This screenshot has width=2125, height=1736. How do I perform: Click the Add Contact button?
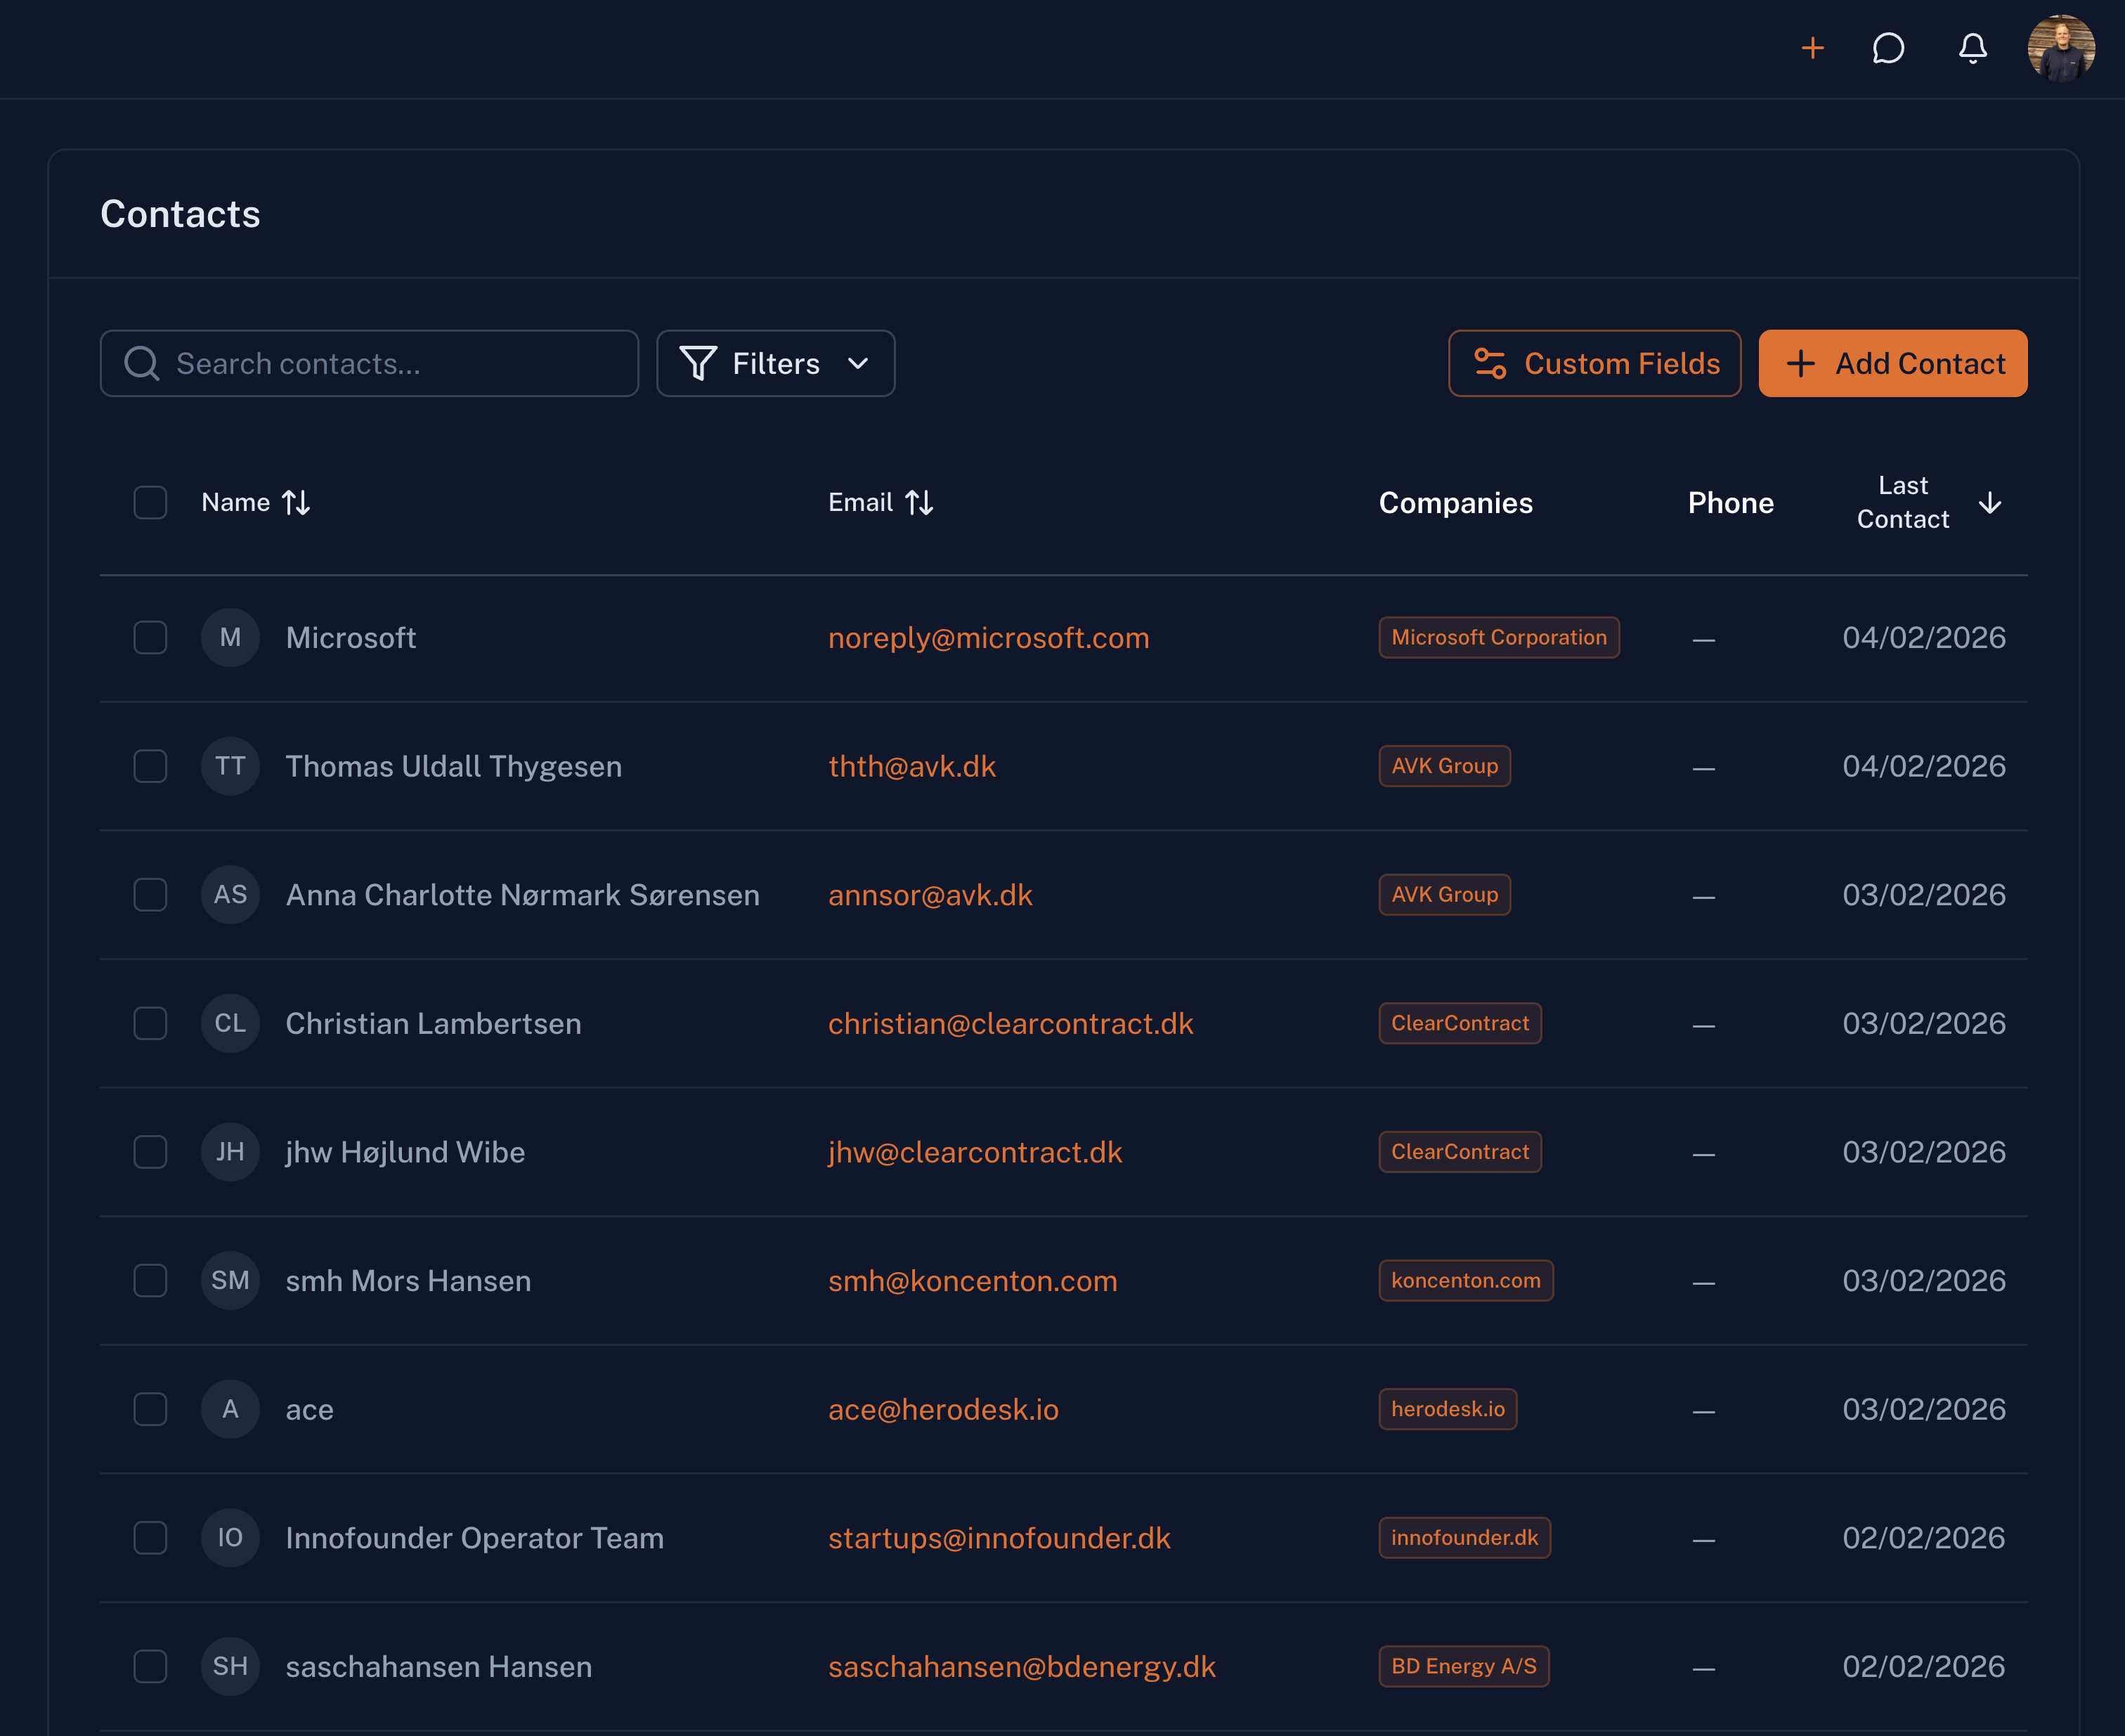pos(1892,363)
